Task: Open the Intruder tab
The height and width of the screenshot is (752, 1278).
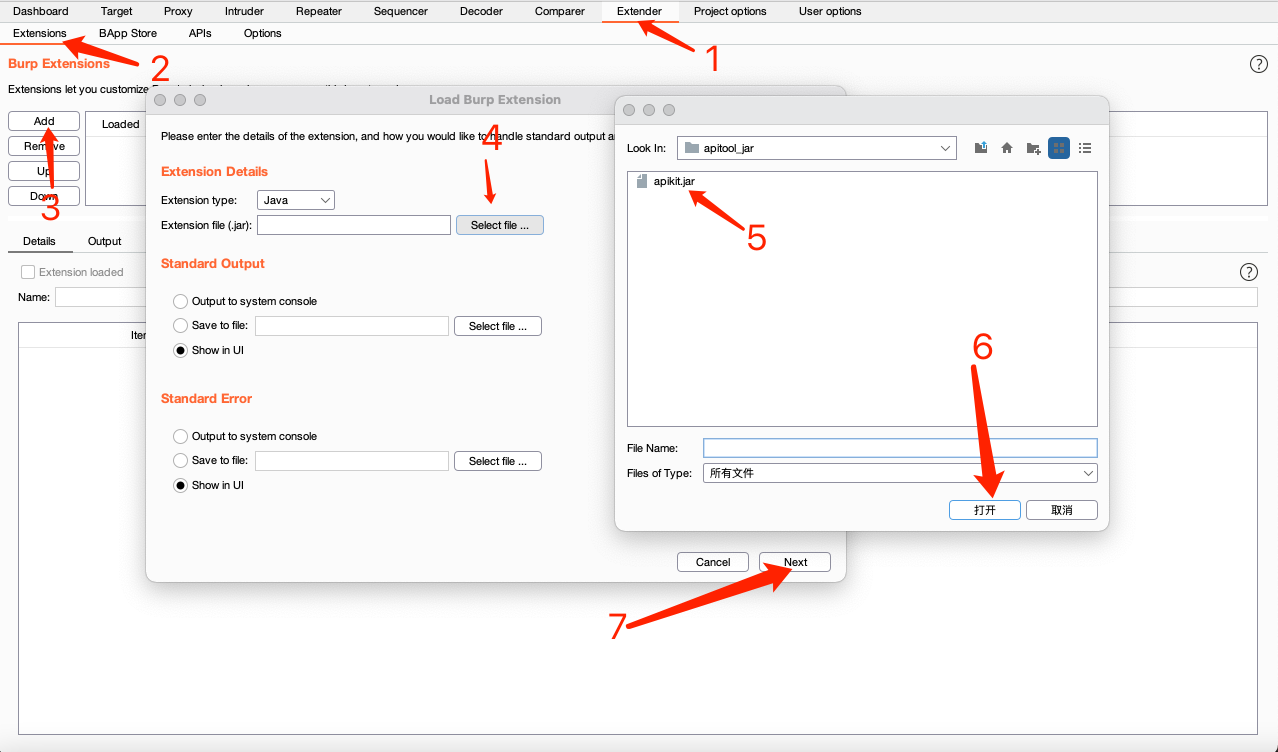Action: 242,11
